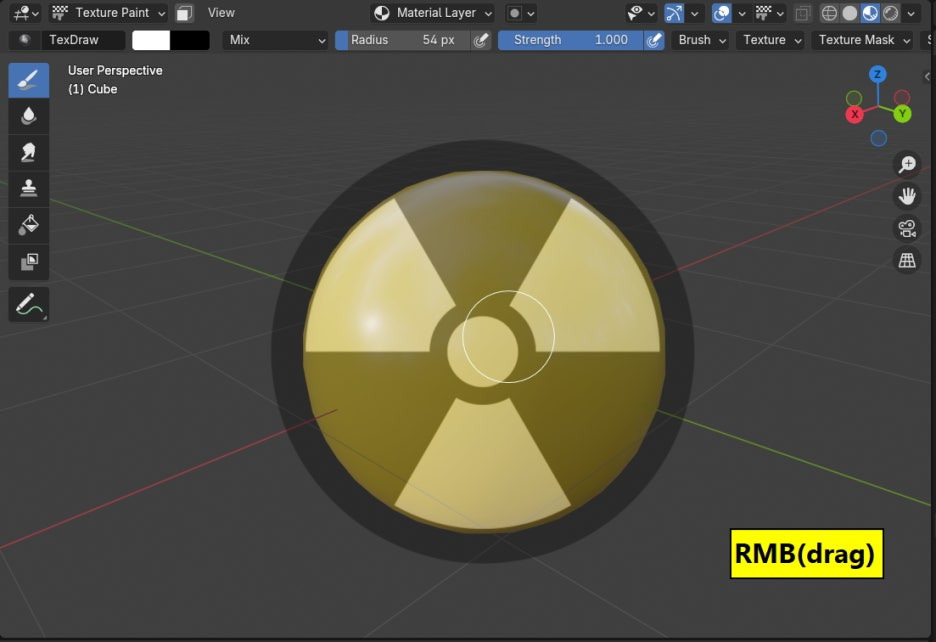The height and width of the screenshot is (642, 936).
Task: Toggle viewport gizmos visibility
Action: tap(674, 13)
